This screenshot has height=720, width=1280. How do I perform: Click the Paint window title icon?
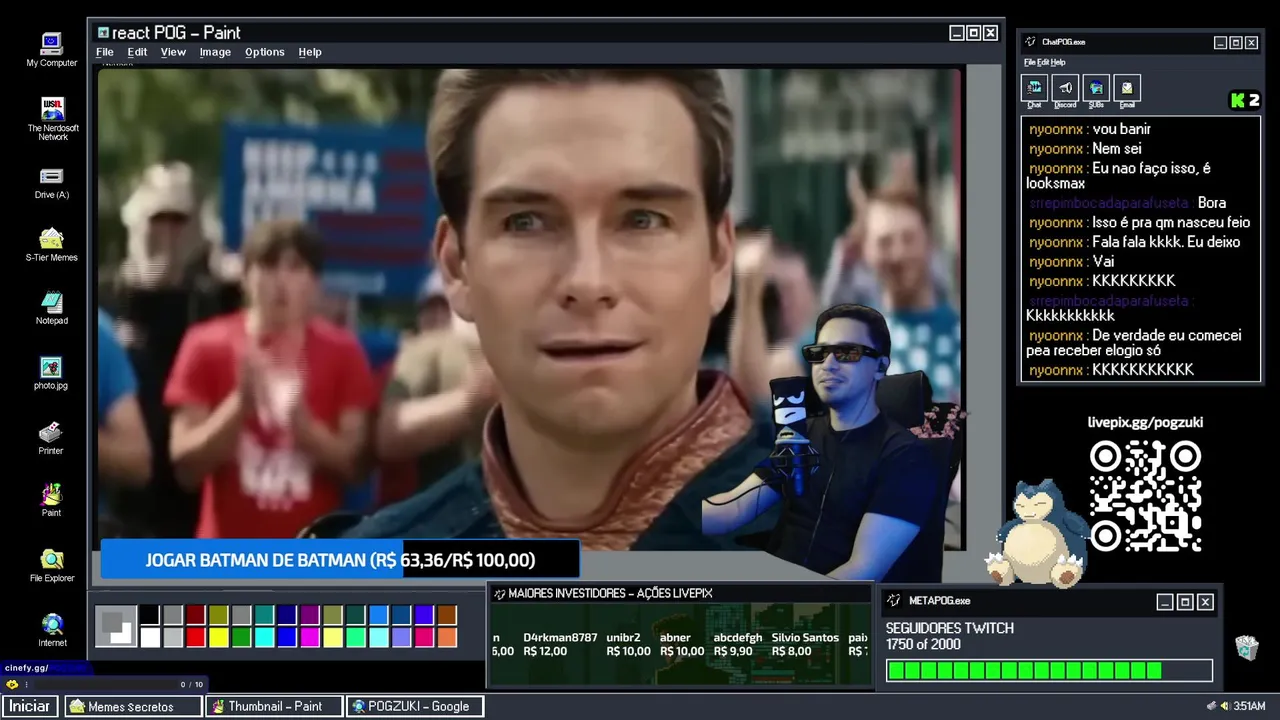[103, 33]
